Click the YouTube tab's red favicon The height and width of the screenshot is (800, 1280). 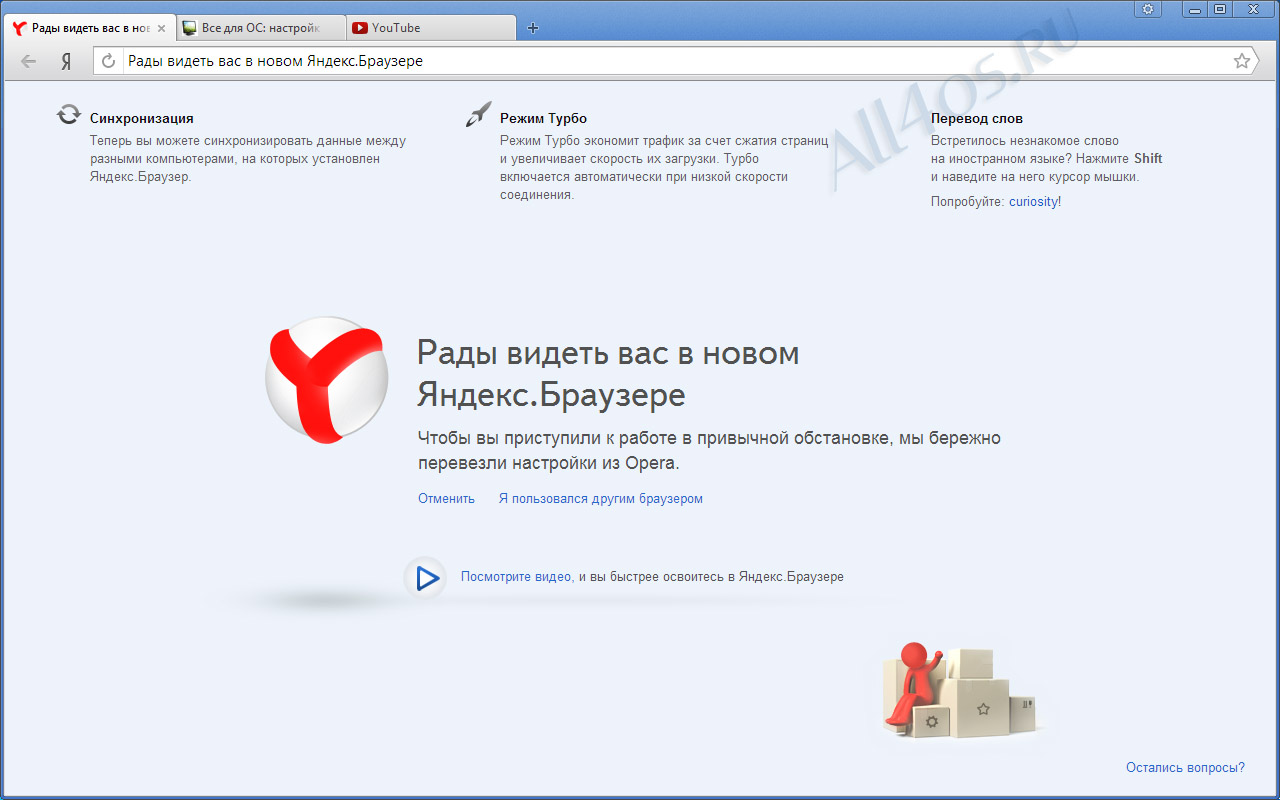pyautogui.click(x=360, y=28)
